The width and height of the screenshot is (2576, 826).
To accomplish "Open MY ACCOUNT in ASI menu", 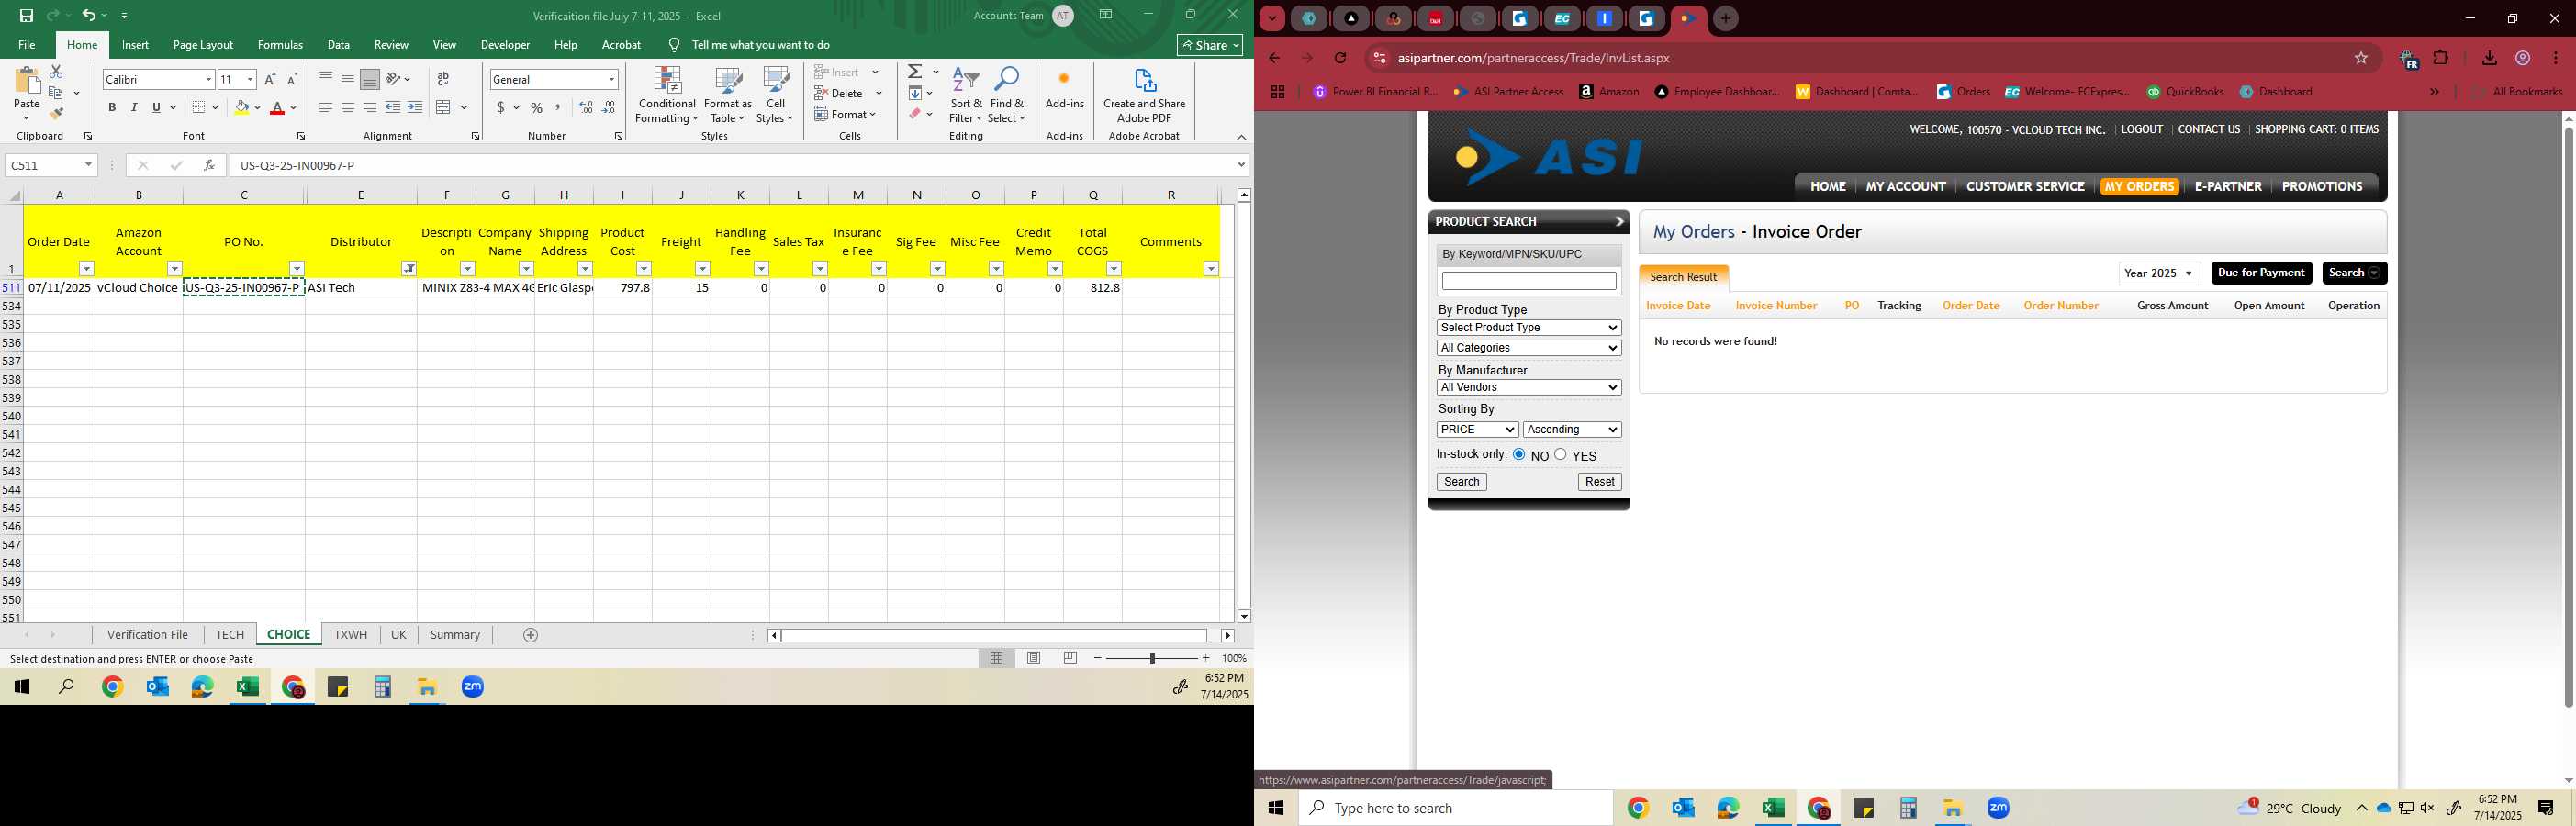I will 1905,187.
